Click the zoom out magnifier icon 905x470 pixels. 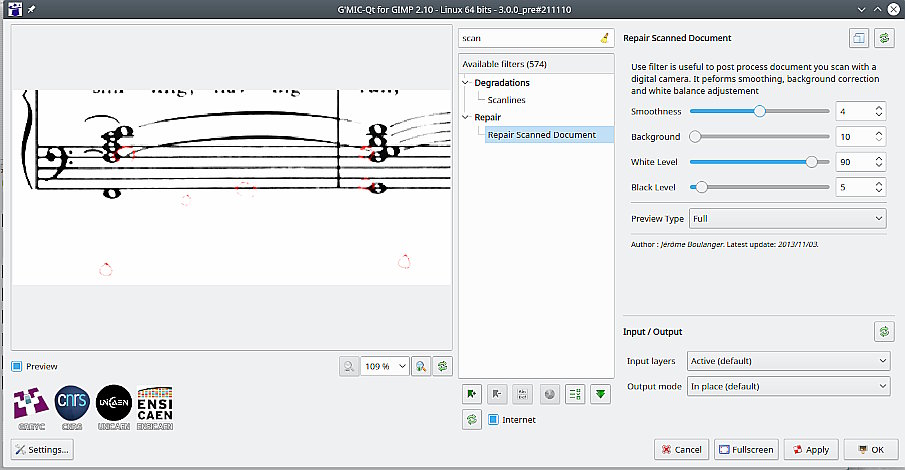click(x=349, y=366)
